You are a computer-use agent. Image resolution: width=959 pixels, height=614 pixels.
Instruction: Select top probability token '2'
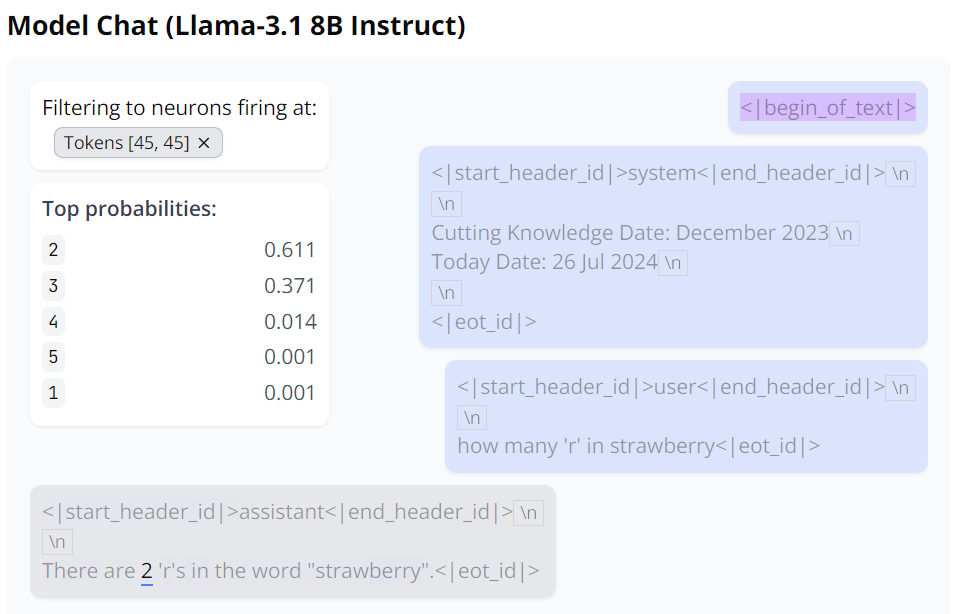[53, 250]
